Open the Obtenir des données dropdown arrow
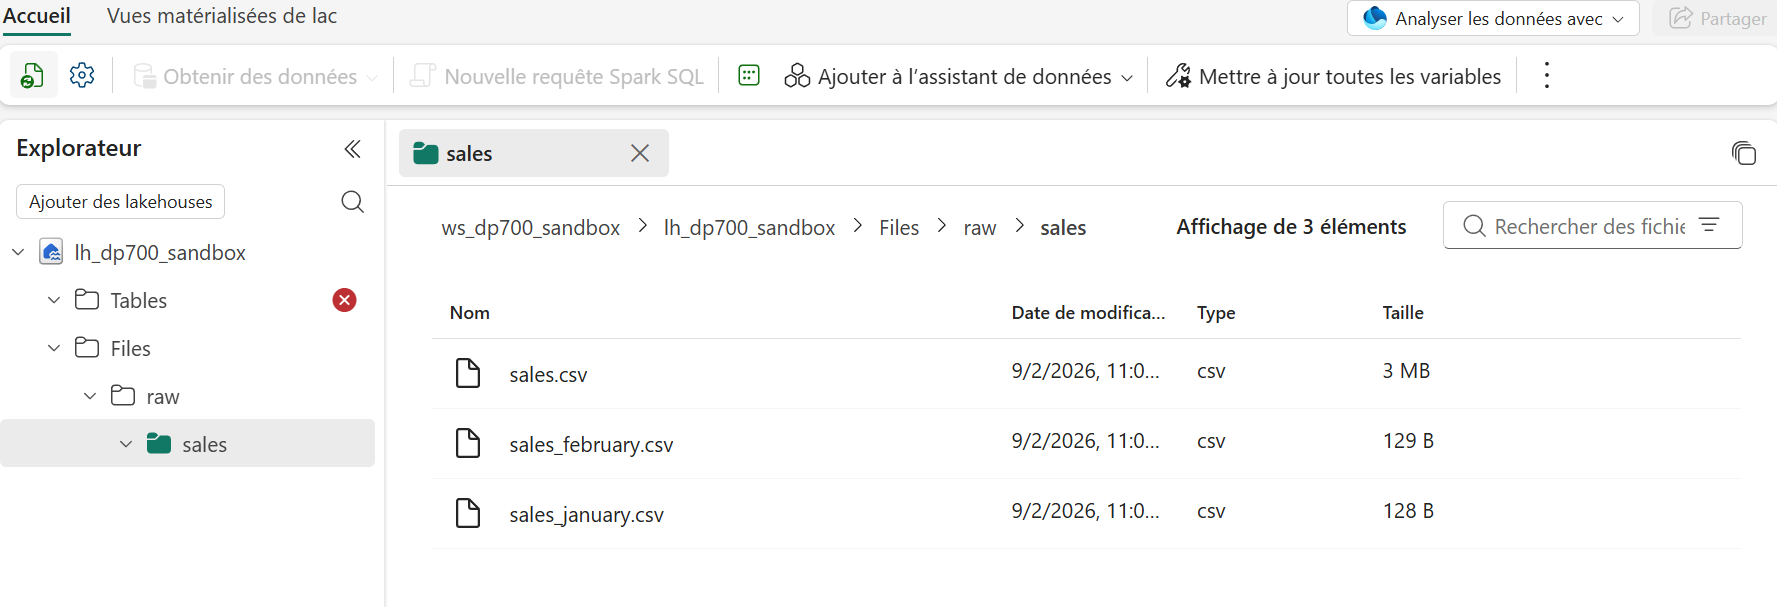Screen dimensions: 1777x607 click(x=372, y=77)
